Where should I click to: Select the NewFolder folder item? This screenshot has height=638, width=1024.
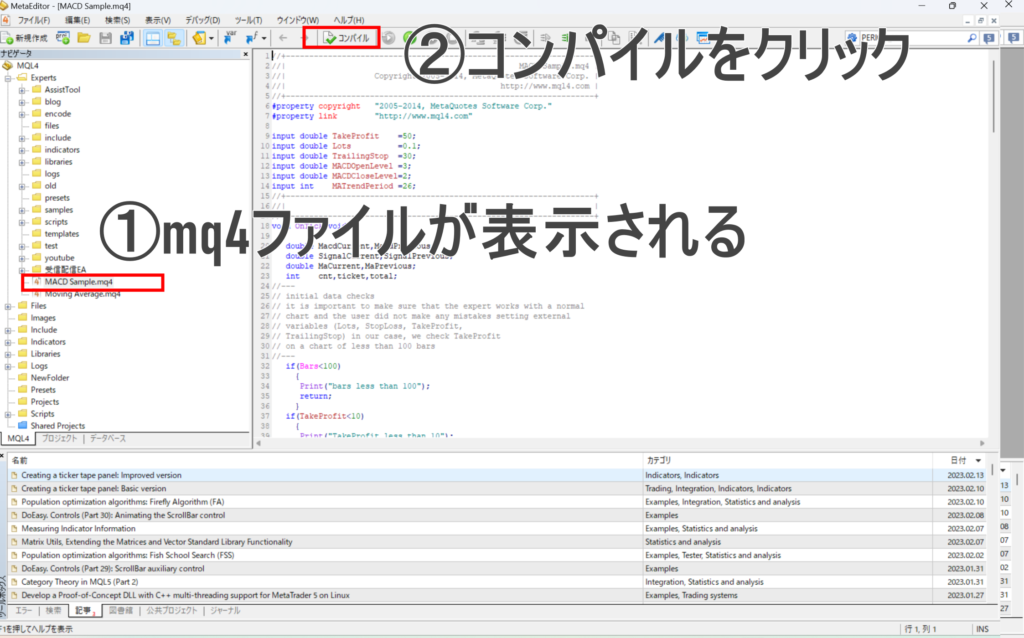50,378
